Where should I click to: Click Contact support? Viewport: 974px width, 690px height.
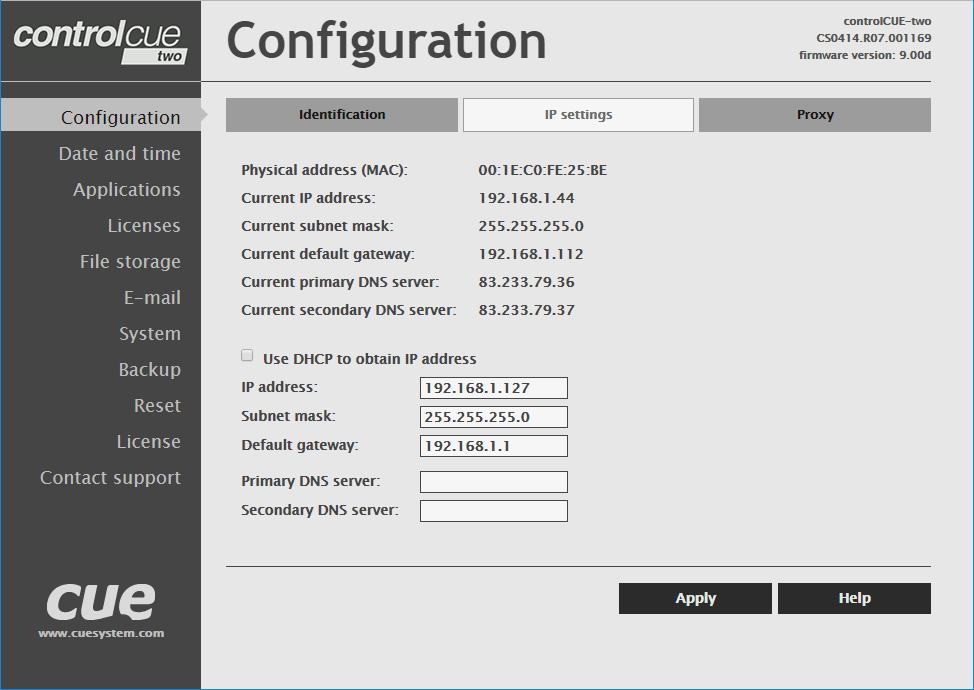[110, 478]
